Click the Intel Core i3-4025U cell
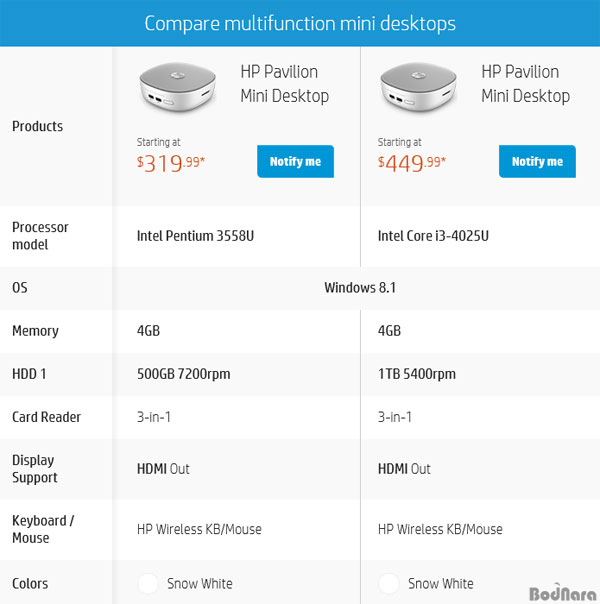Screen dimensions: 600x604 coord(433,237)
